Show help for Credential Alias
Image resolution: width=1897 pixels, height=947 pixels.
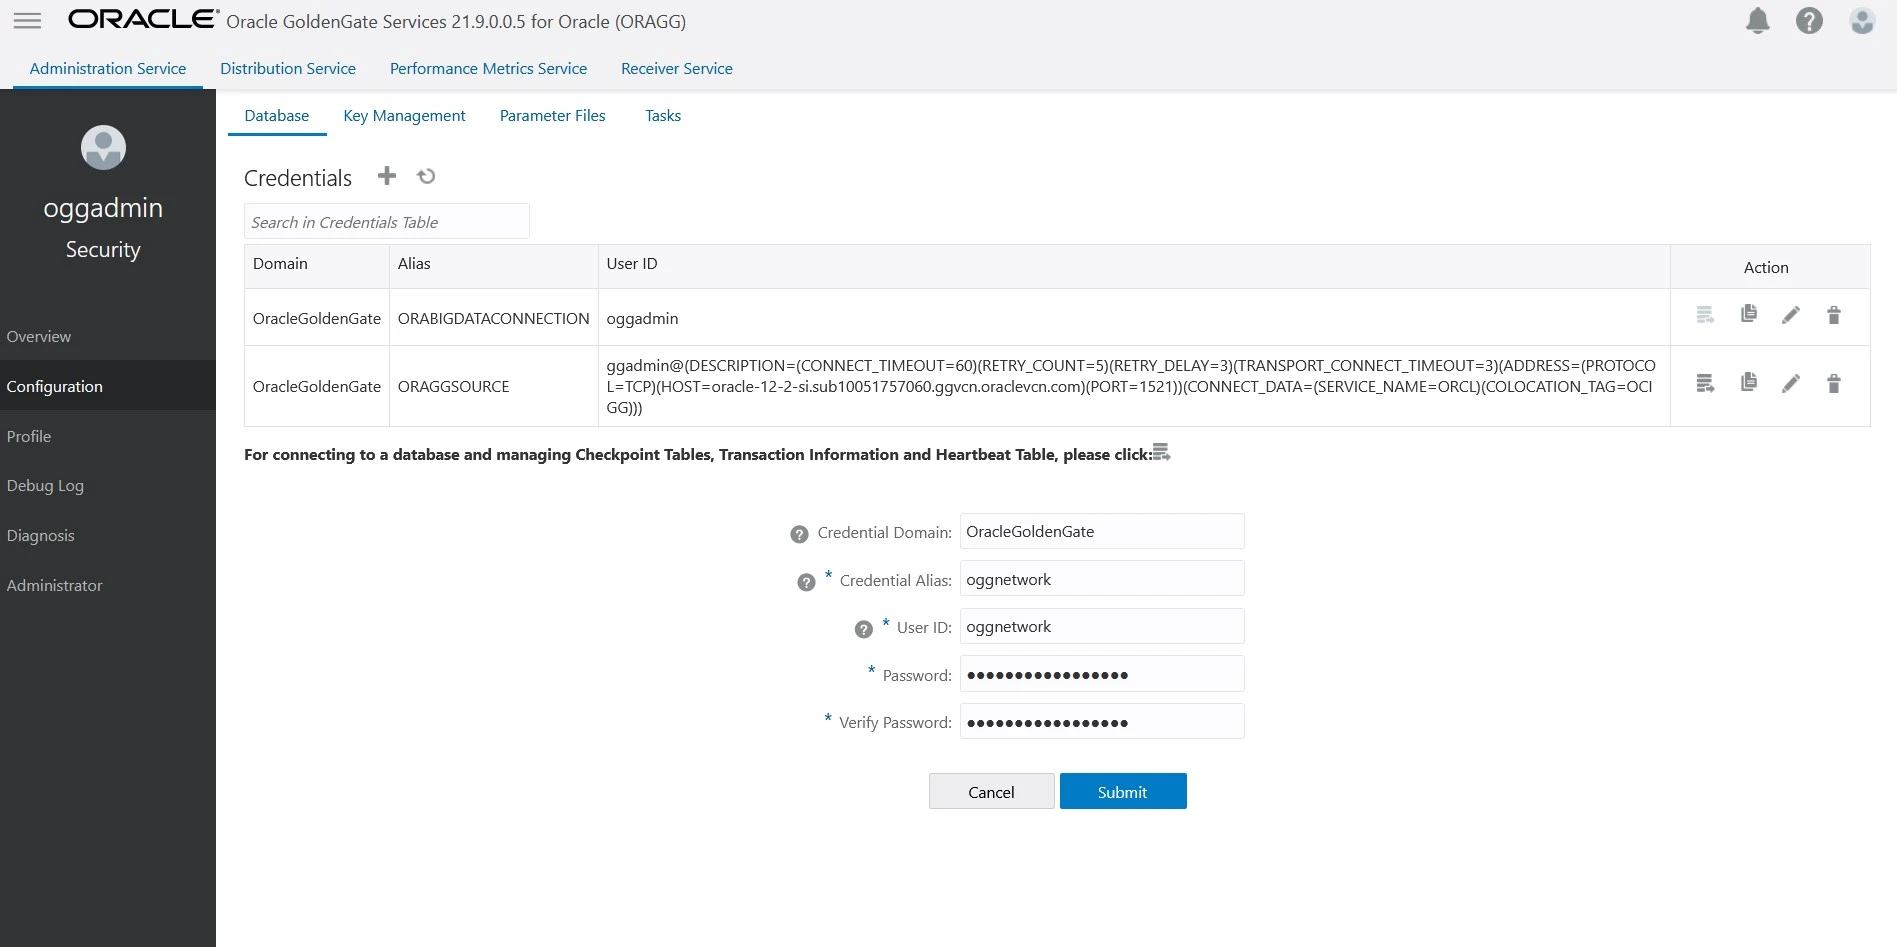(806, 582)
